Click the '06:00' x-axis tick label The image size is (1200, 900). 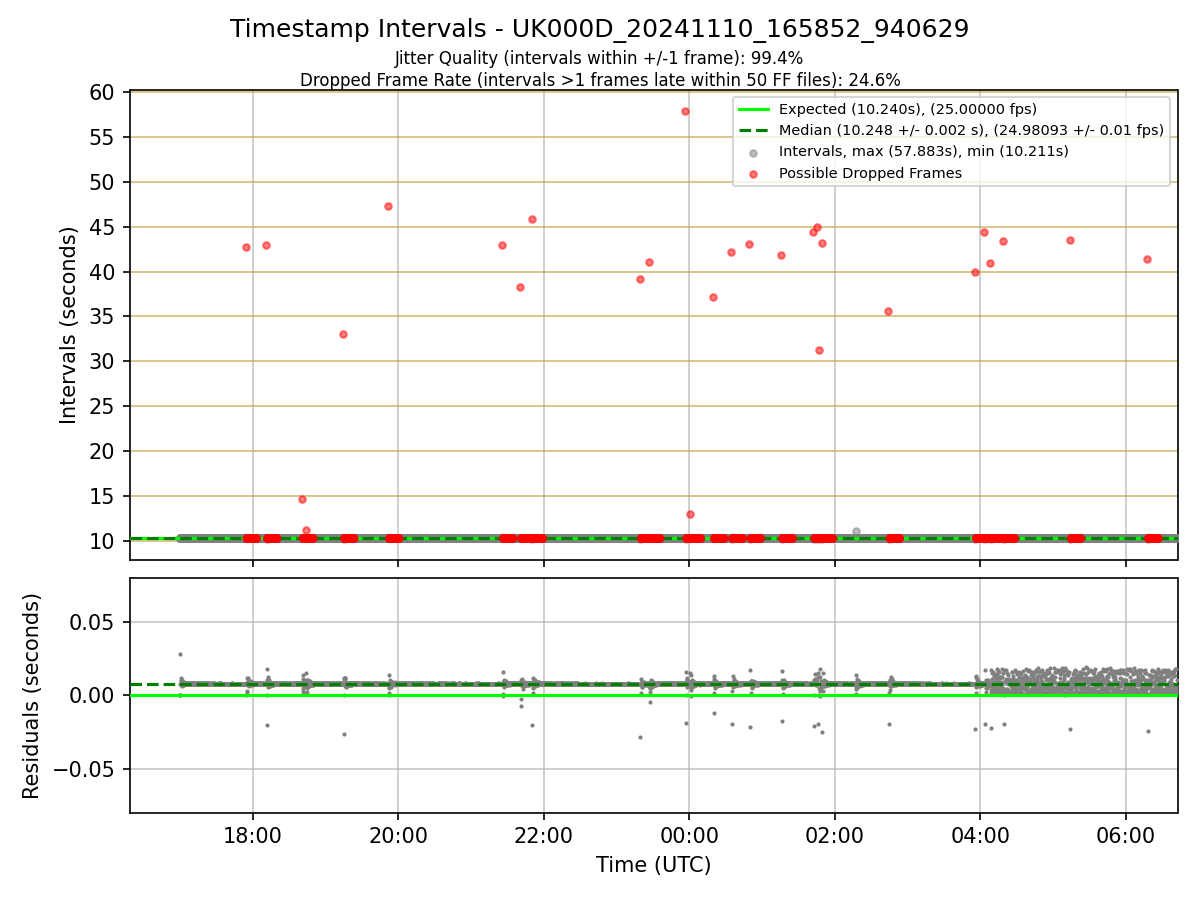click(1126, 836)
